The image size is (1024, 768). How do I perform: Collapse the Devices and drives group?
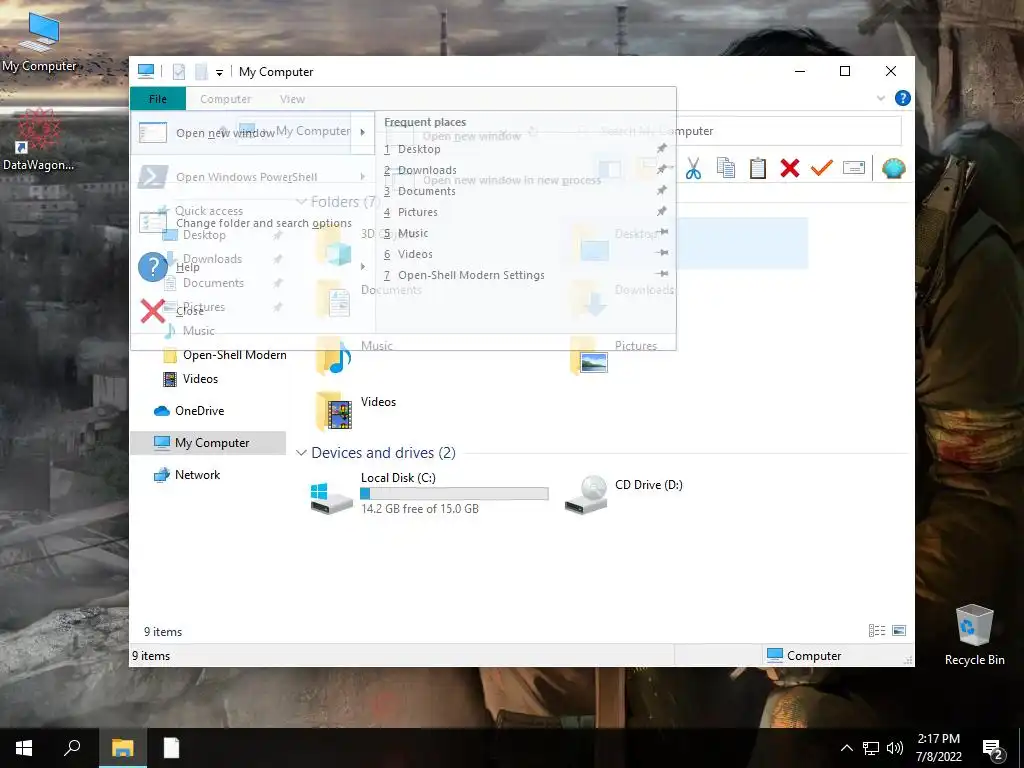click(301, 453)
